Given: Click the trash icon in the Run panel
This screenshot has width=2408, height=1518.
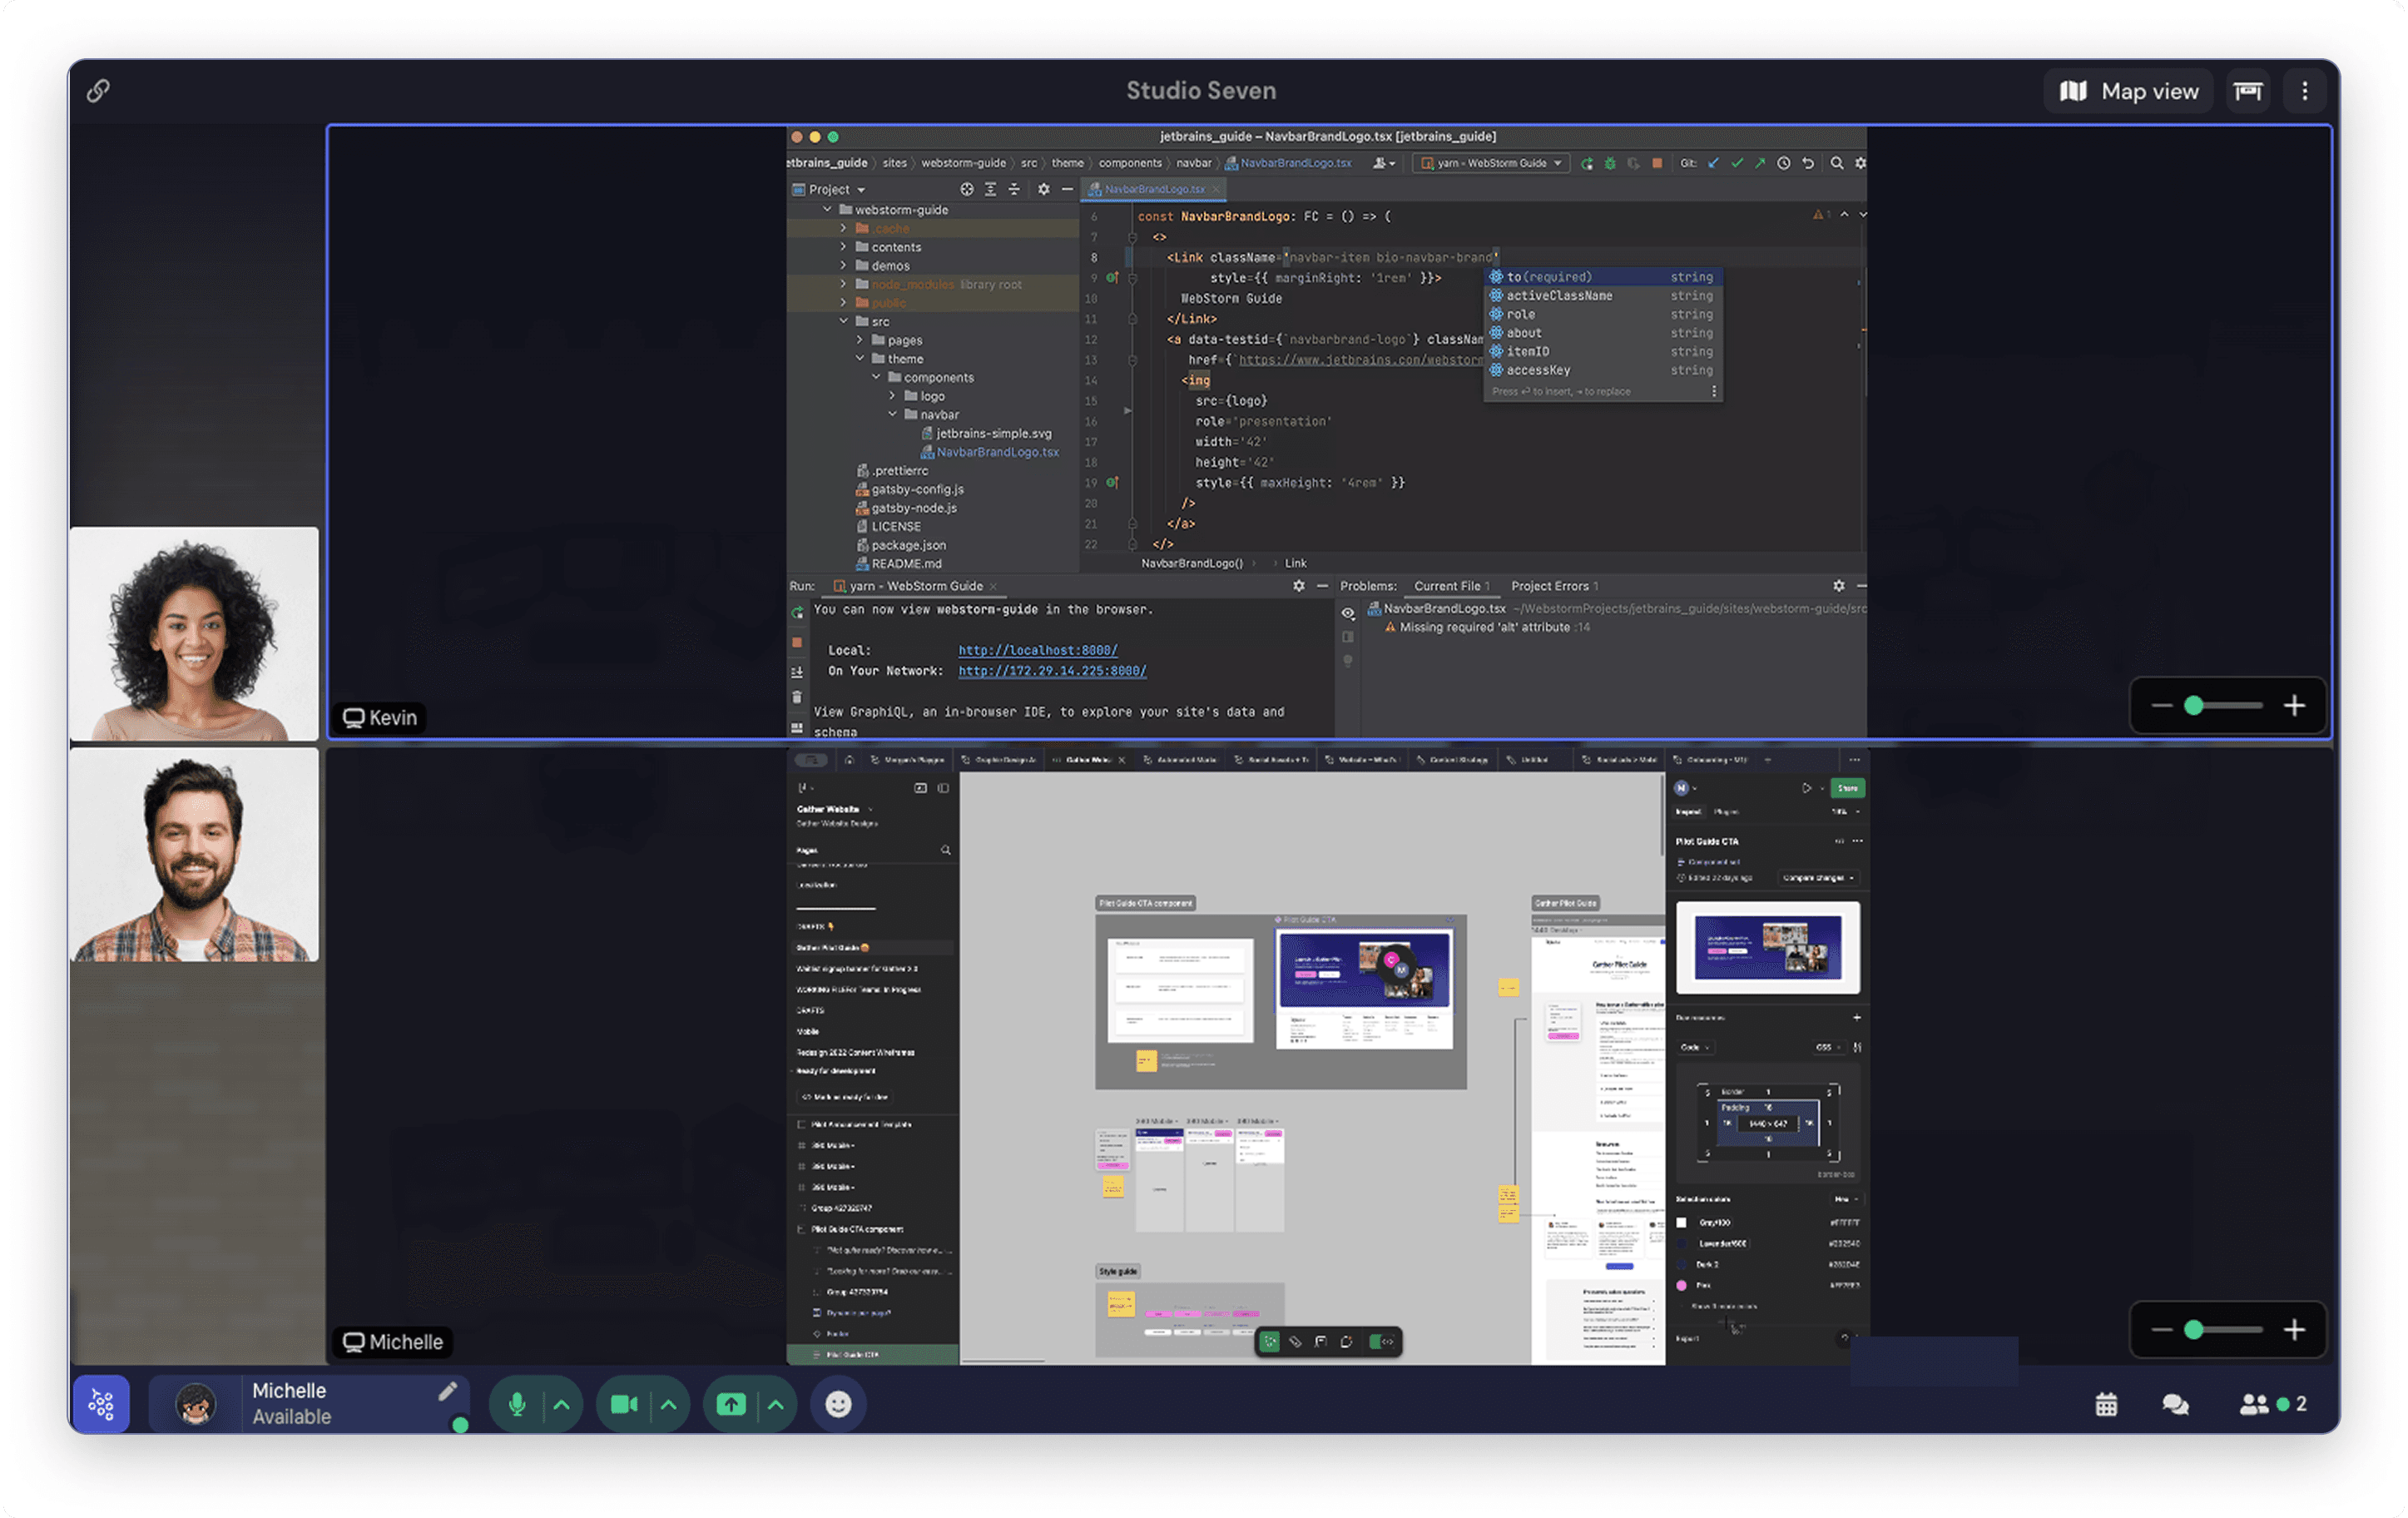Looking at the screenshot, I should [797, 697].
